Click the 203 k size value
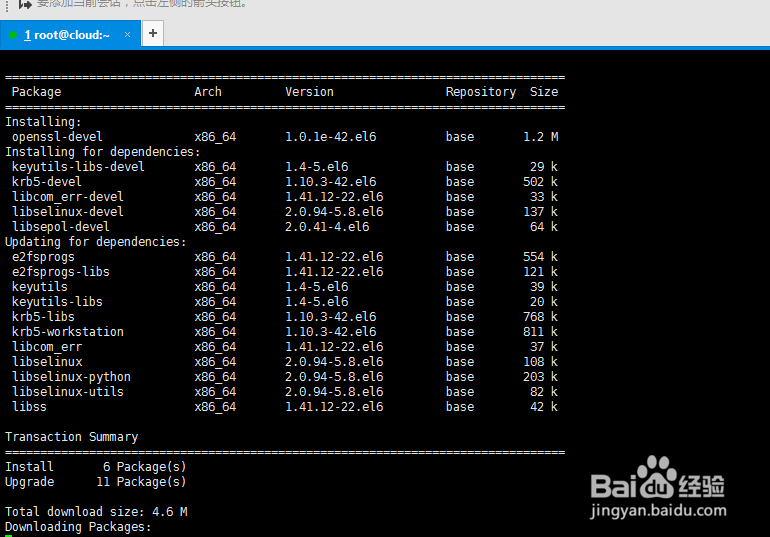770x537 pixels. 540,377
